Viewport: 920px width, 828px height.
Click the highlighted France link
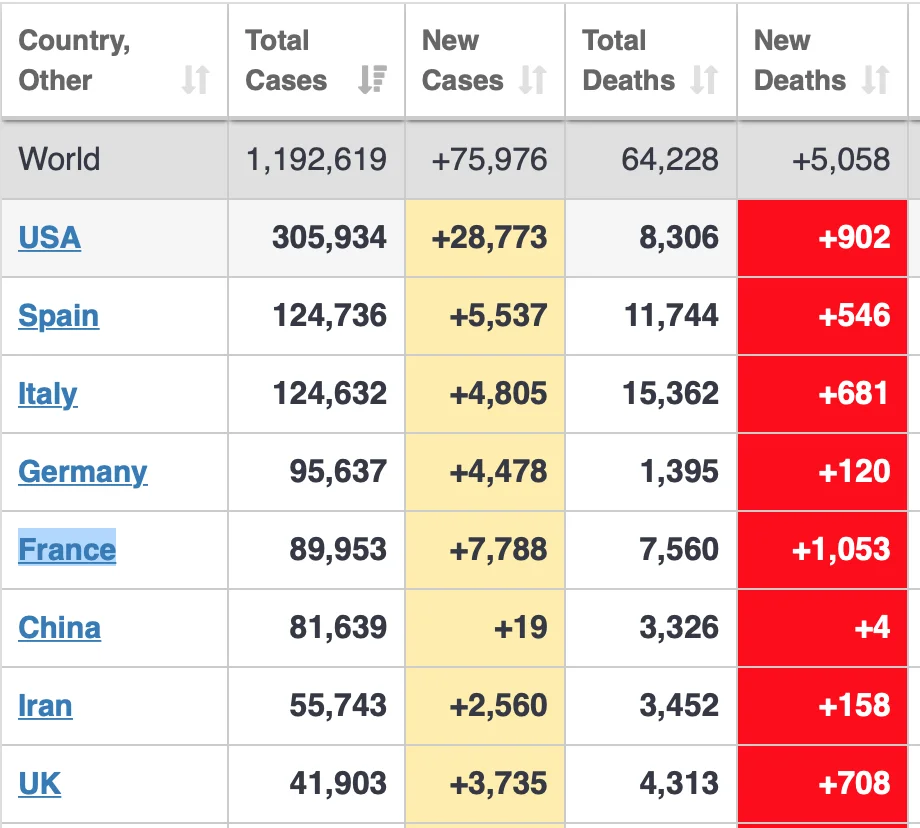(x=67, y=550)
